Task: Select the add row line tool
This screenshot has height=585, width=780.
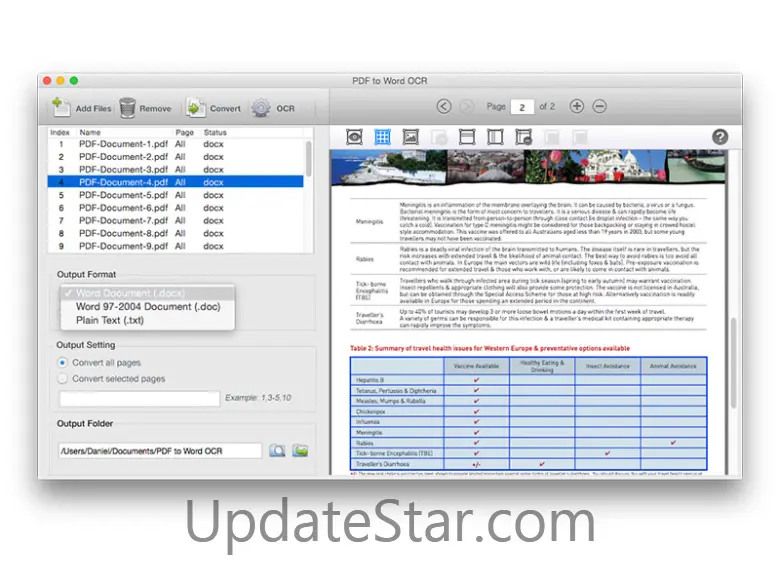Action: pos(467,137)
